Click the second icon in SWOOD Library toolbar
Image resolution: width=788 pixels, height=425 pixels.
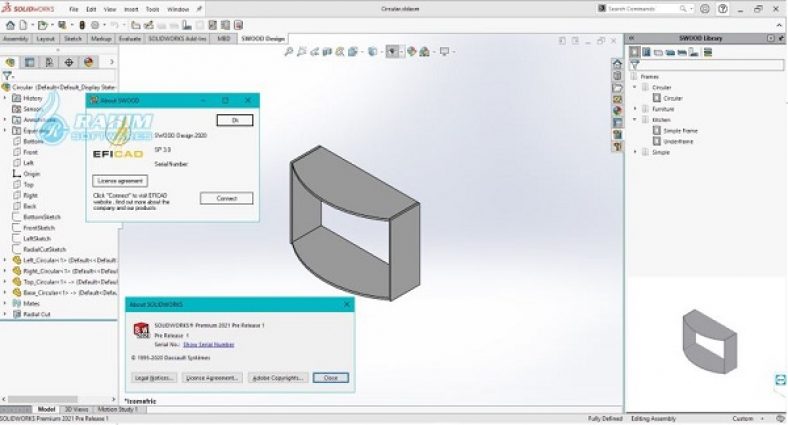pos(646,52)
